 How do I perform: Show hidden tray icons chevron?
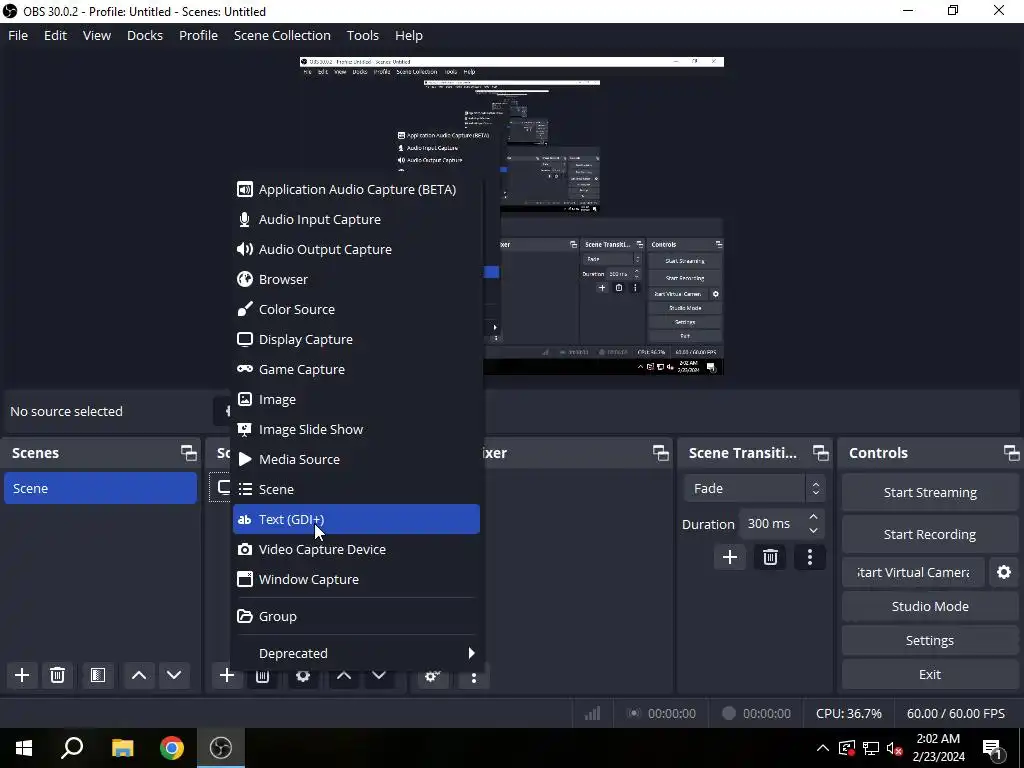click(823, 748)
